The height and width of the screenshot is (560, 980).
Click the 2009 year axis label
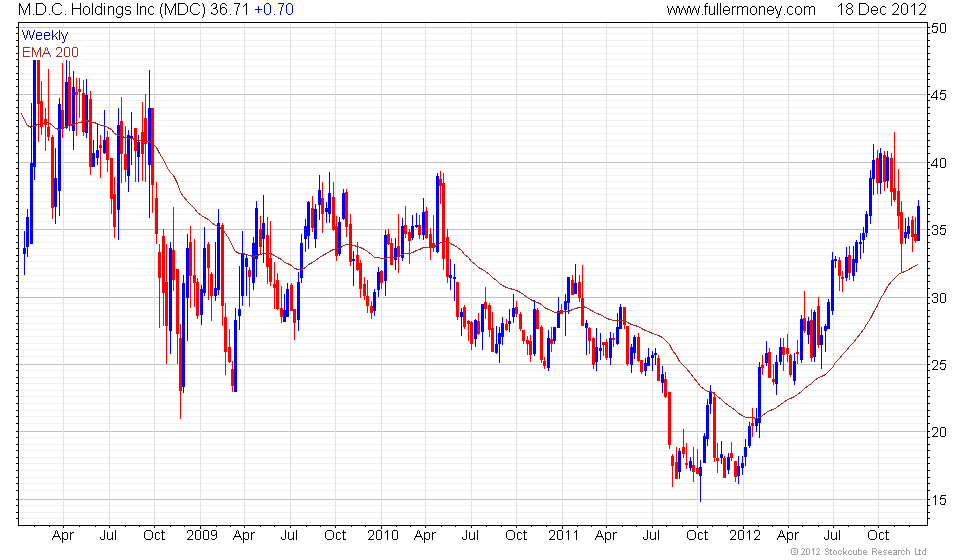point(201,535)
